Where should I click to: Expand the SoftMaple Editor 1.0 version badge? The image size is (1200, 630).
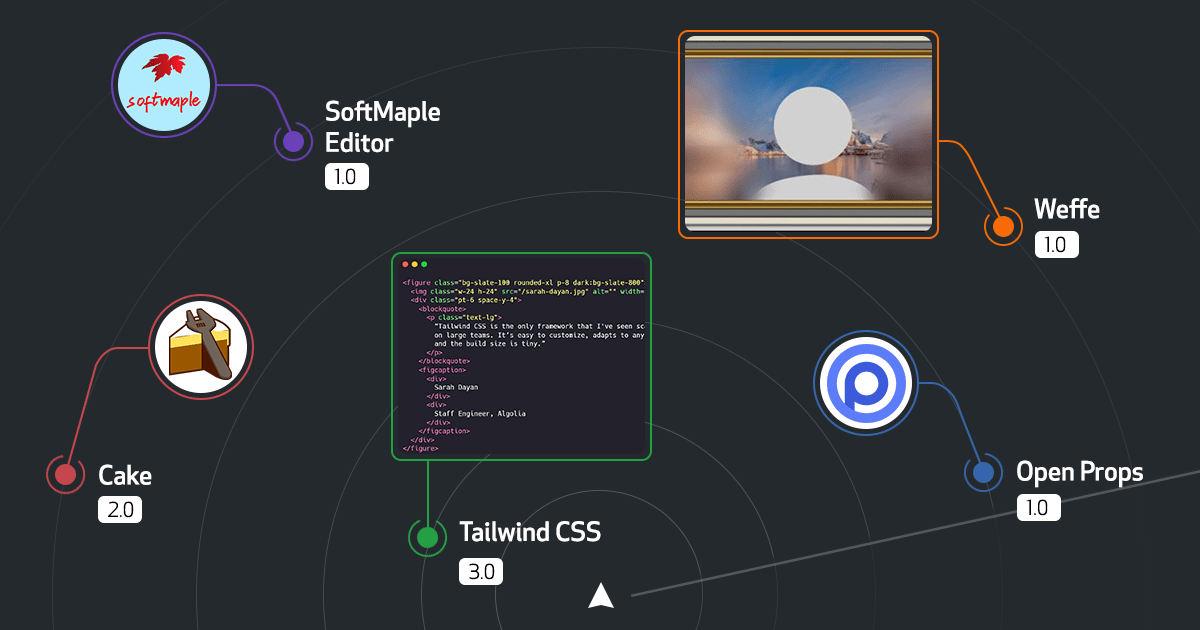[347, 176]
